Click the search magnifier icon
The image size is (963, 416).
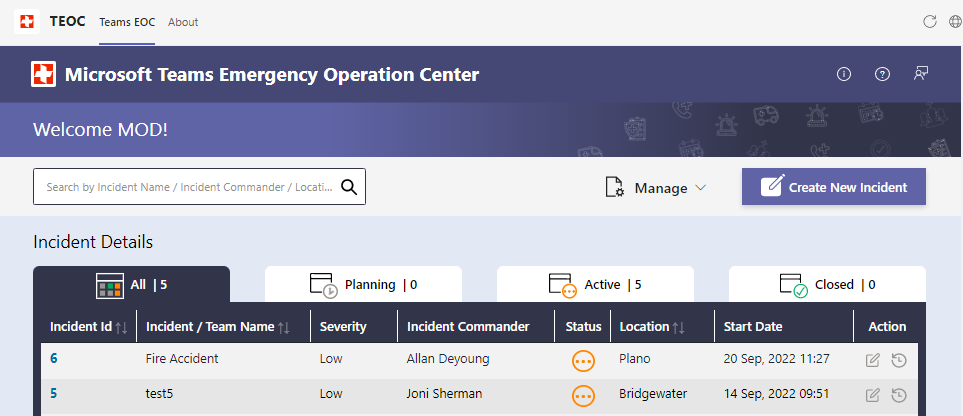(349, 187)
